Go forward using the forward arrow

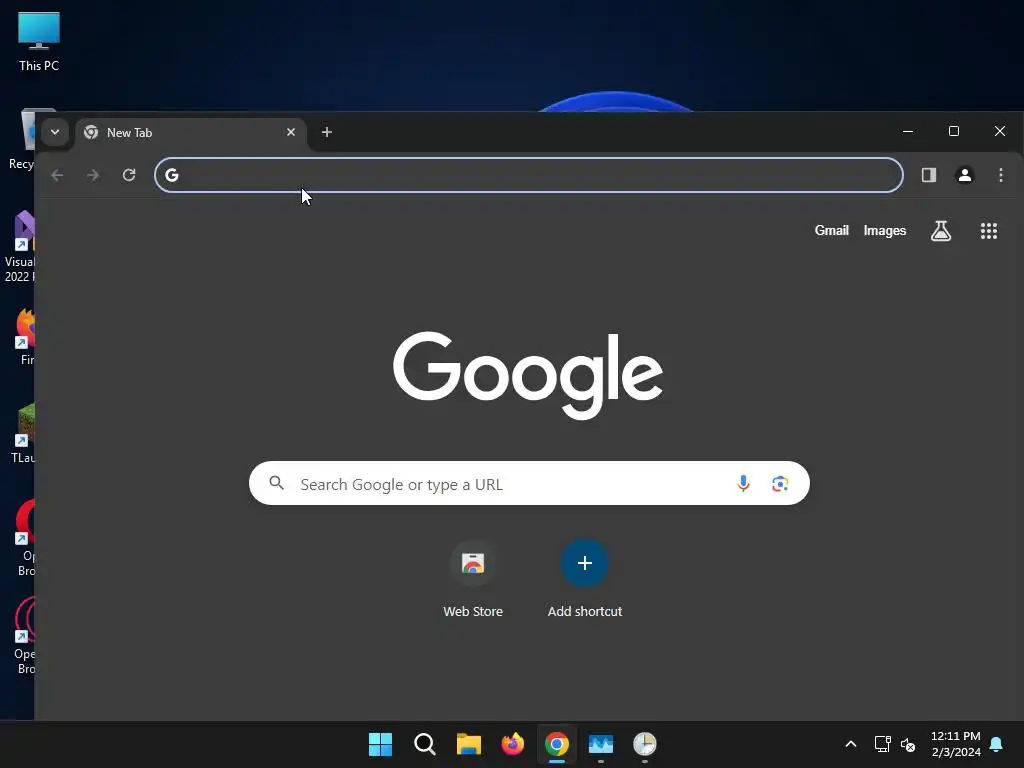click(x=93, y=175)
